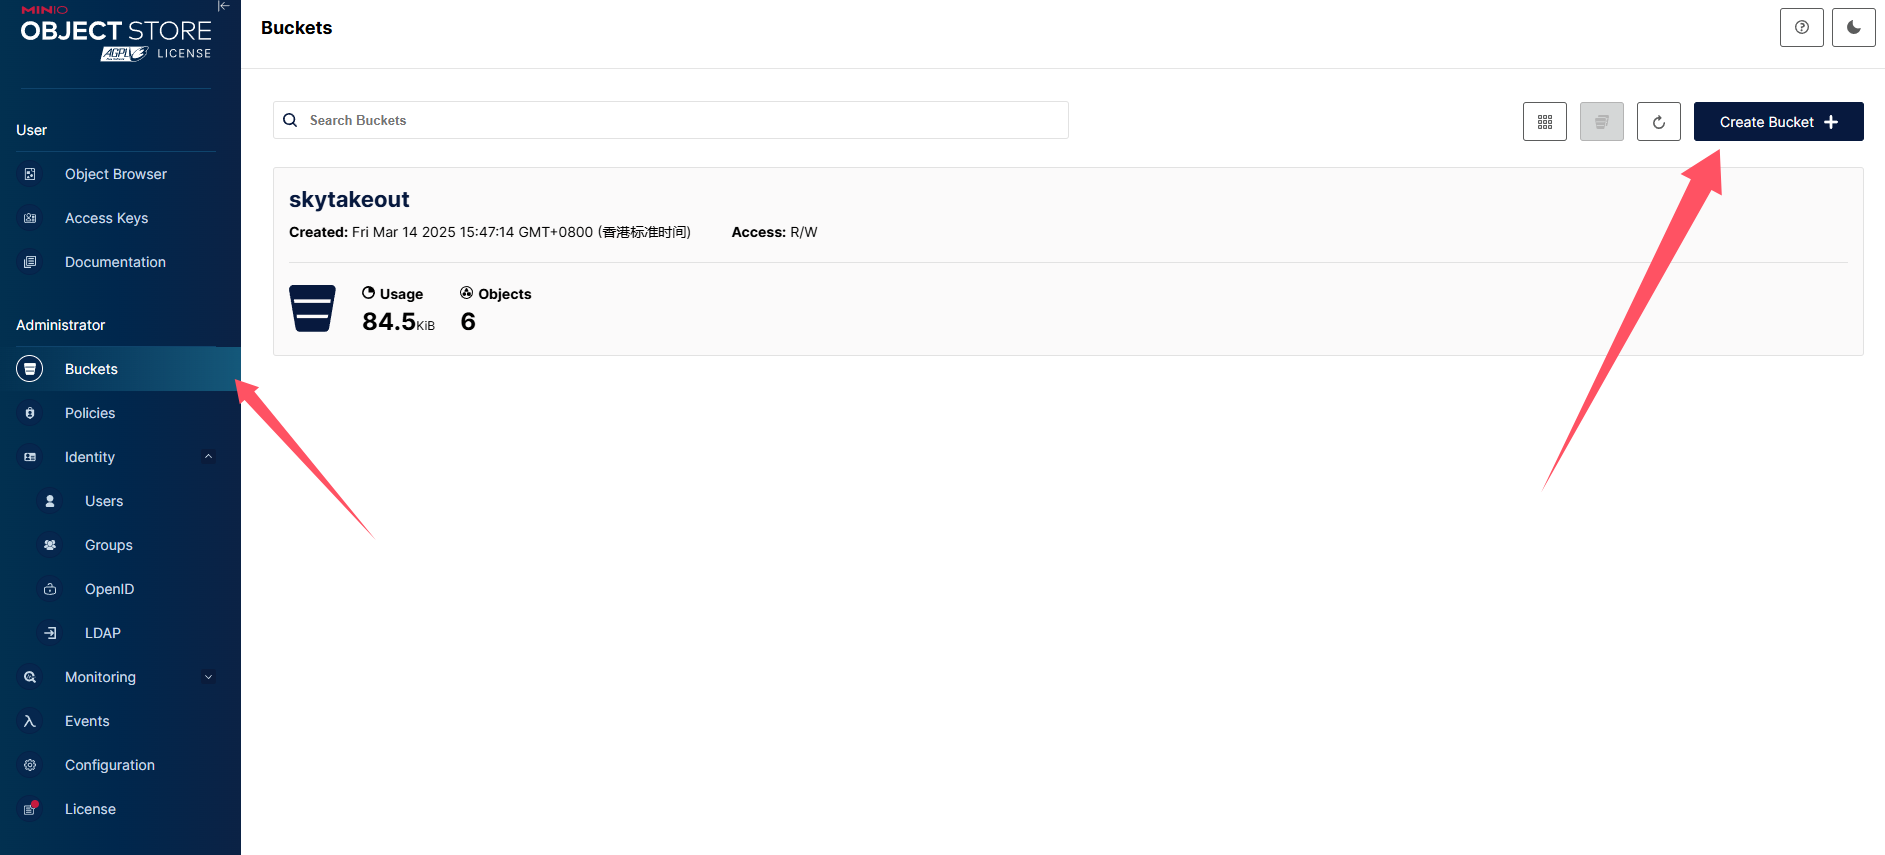Expand the Monitoring submenu chevron
This screenshot has width=1885, height=855.
pyautogui.click(x=208, y=677)
